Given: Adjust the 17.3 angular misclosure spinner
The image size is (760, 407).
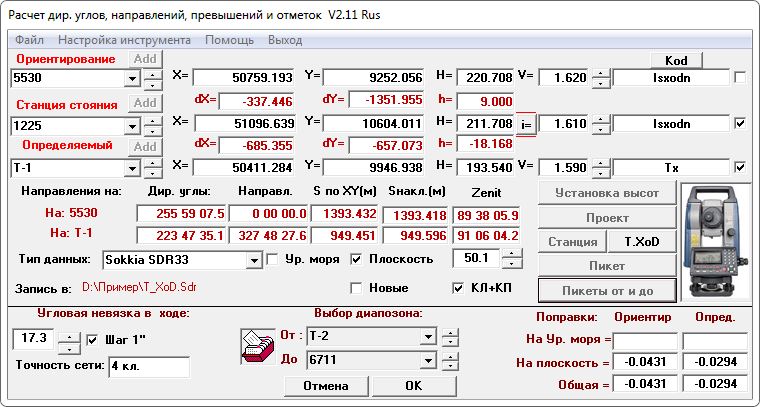Looking at the screenshot, I should click(x=69, y=341).
